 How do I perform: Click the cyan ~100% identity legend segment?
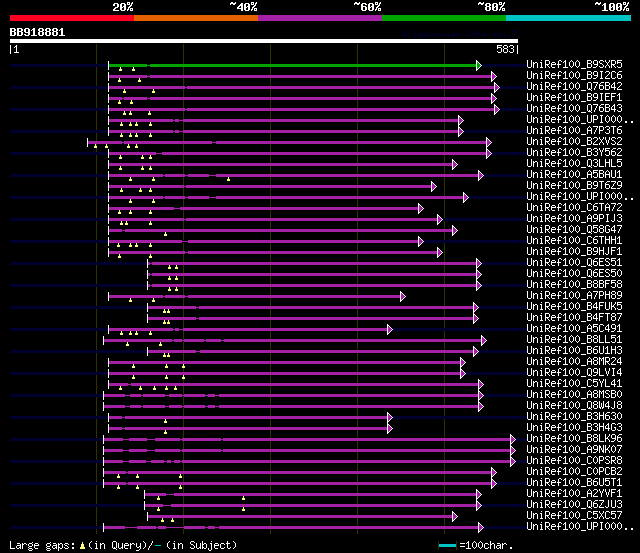click(569, 18)
